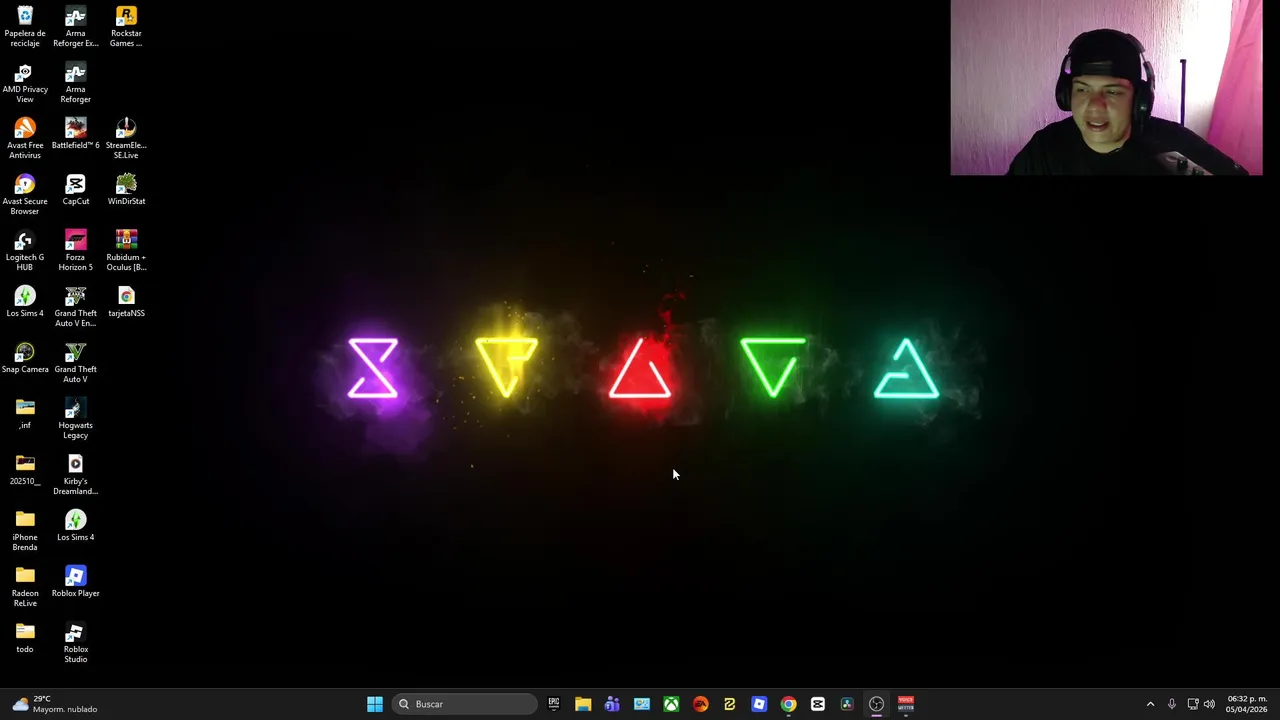The width and height of the screenshot is (1280, 720).
Task: Open the network status tray icon
Action: point(1193,704)
